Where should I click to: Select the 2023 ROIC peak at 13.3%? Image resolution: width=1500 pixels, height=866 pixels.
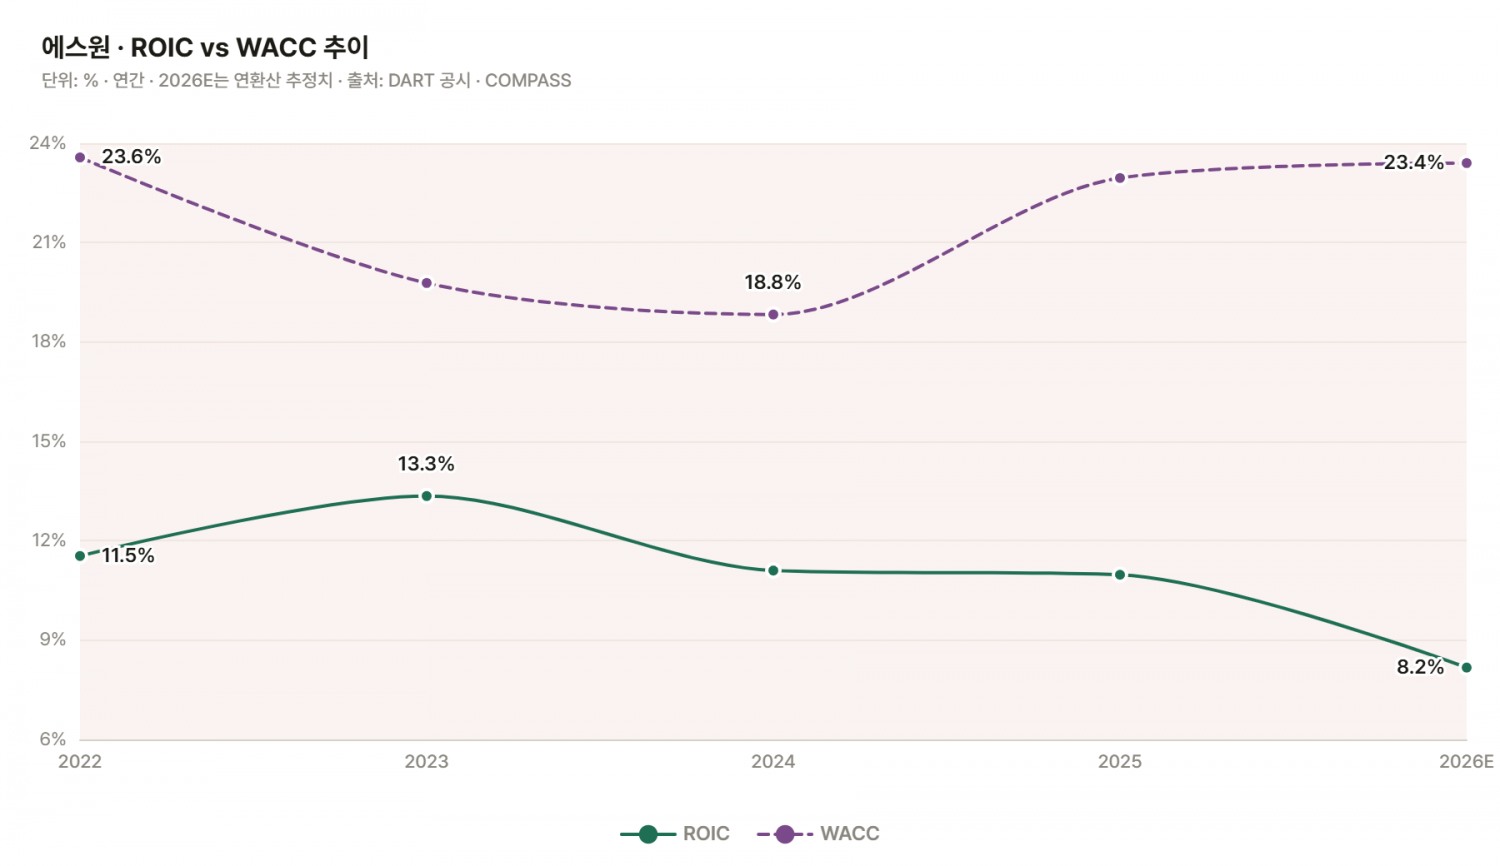(427, 496)
